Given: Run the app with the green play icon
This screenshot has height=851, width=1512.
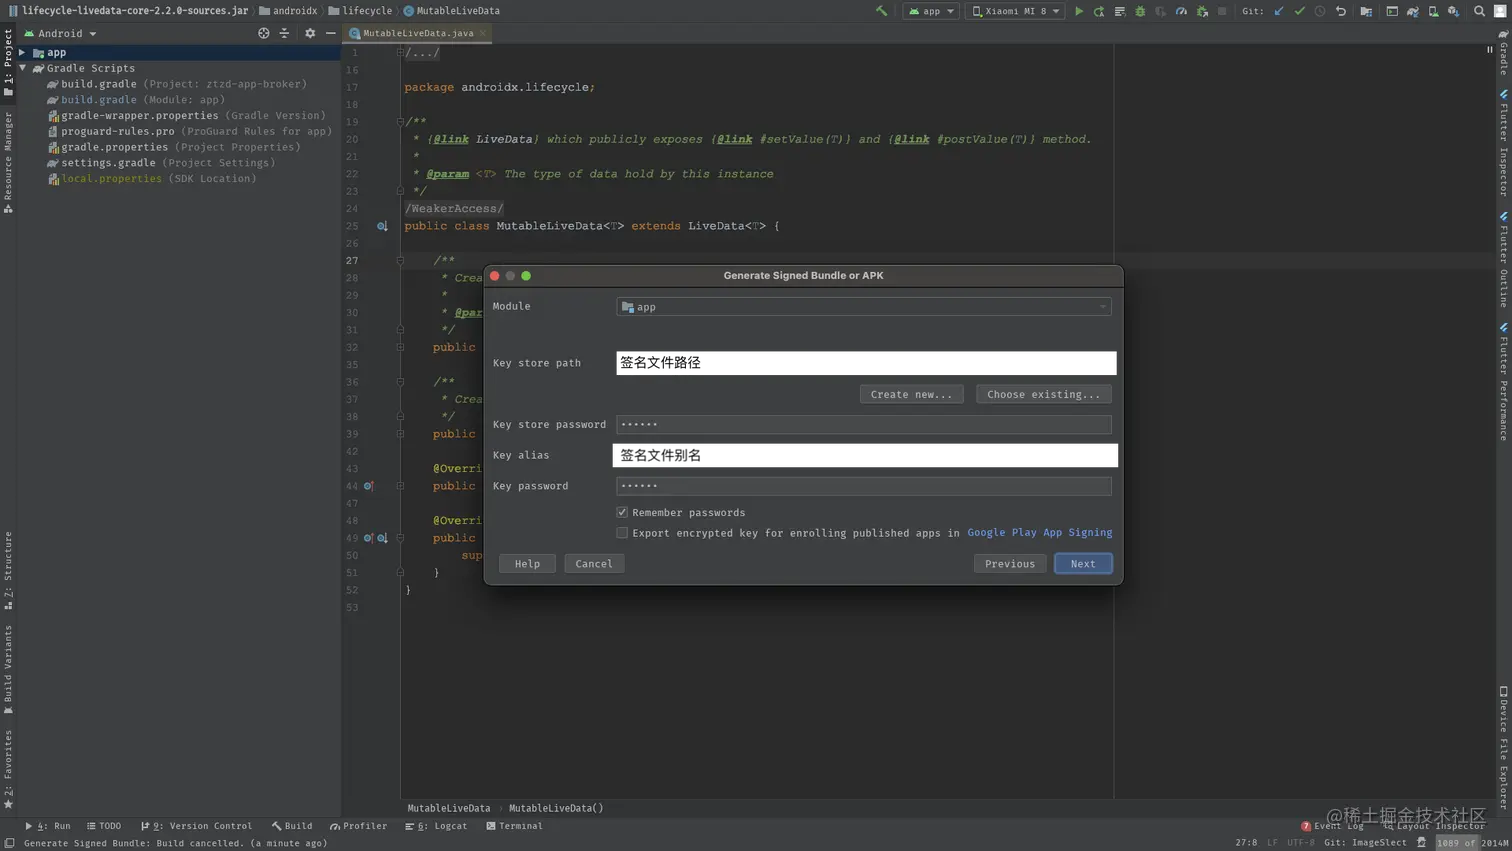Looking at the screenshot, I should [x=1078, y=11].
